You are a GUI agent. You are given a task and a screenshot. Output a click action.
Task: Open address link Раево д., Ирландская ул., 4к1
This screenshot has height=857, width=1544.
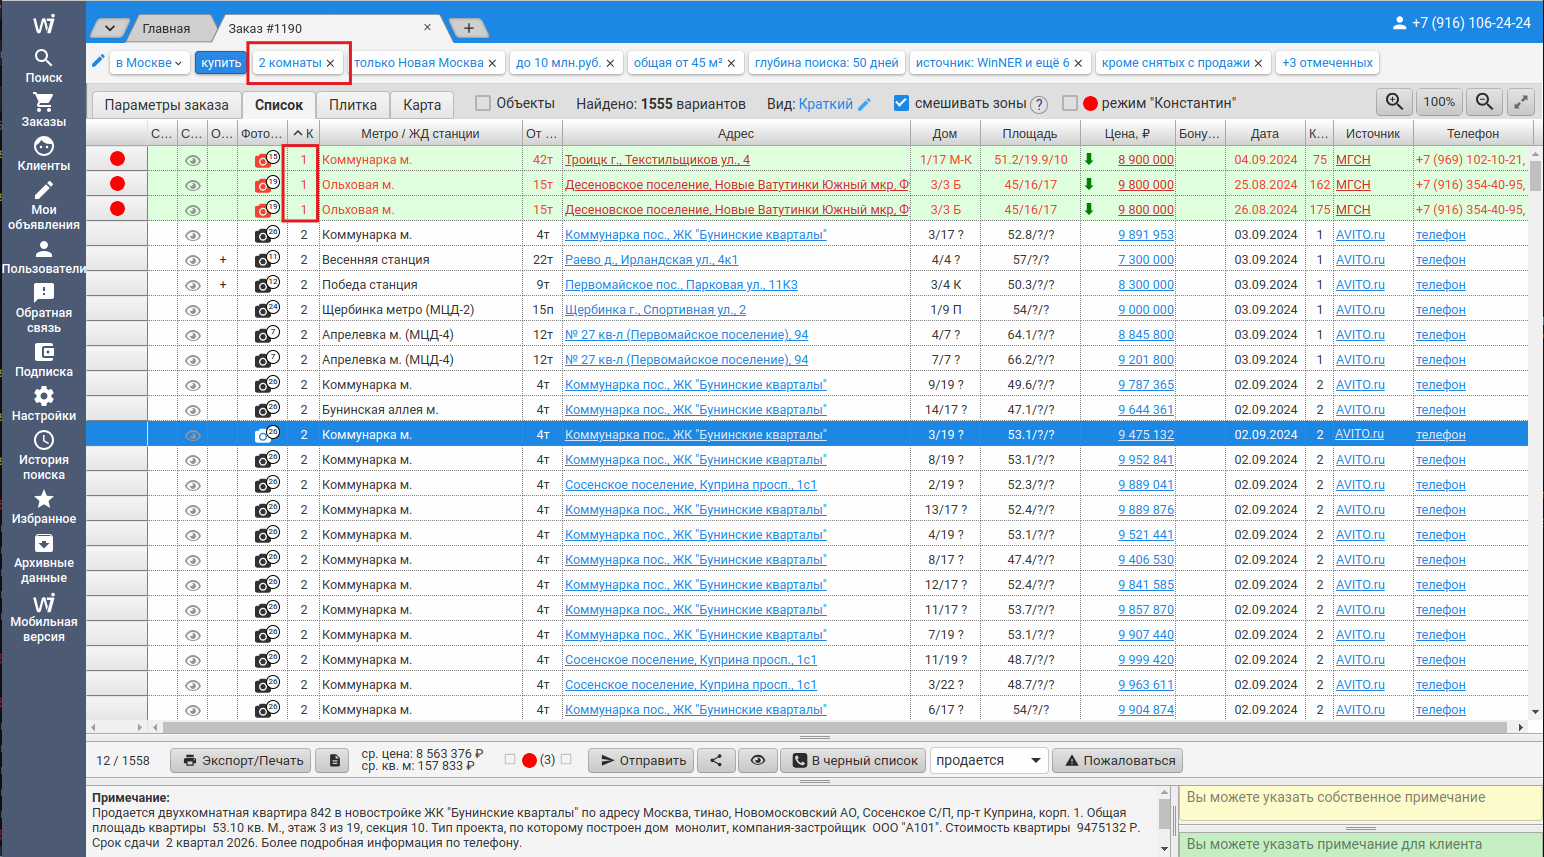pyautogui.click(x=651, y=260)
